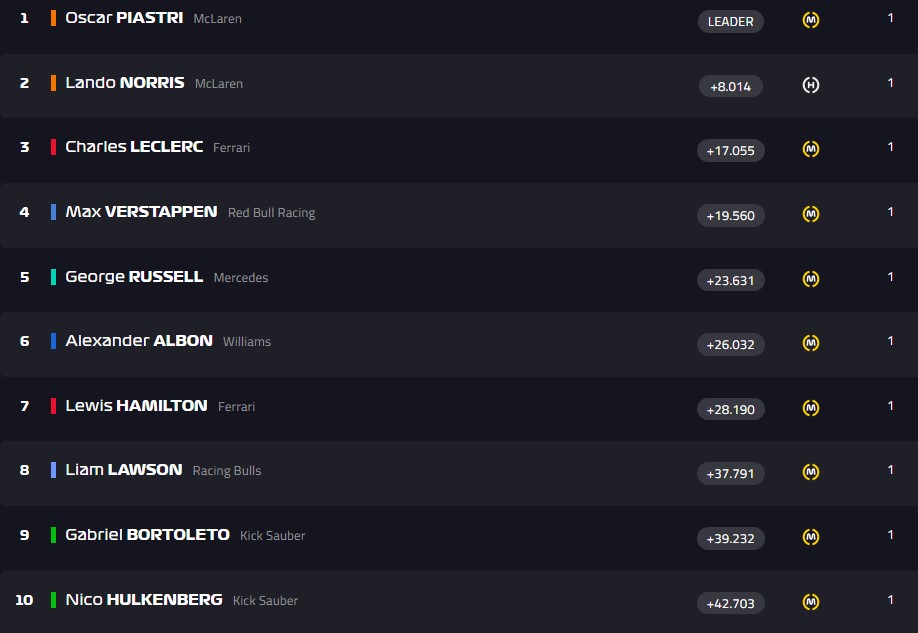Open Oscar Piastri driver name

(123, 18)
